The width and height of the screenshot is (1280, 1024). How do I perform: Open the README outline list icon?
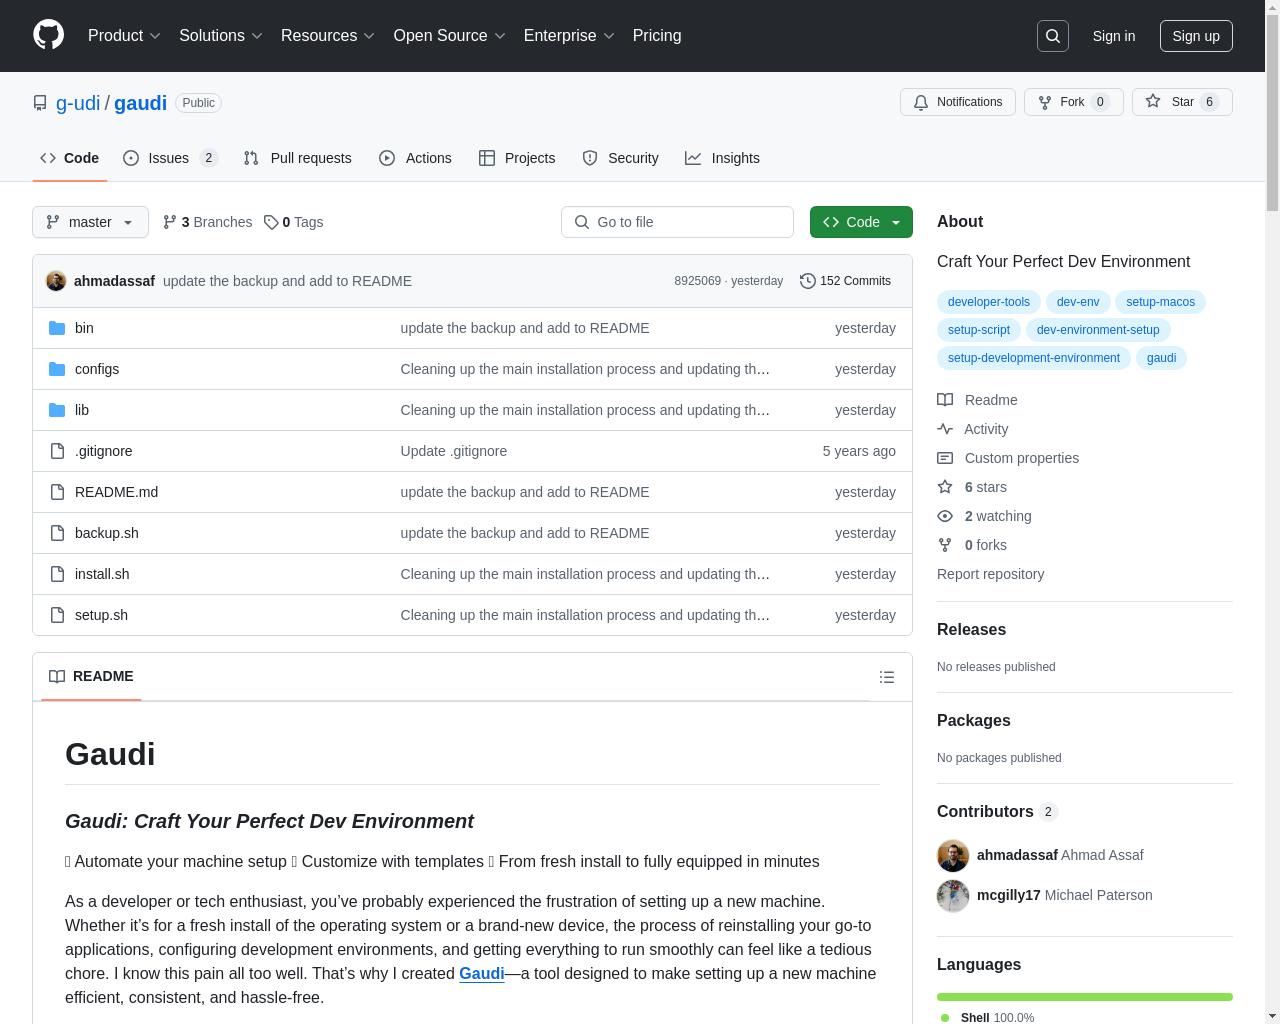point(887,677)
